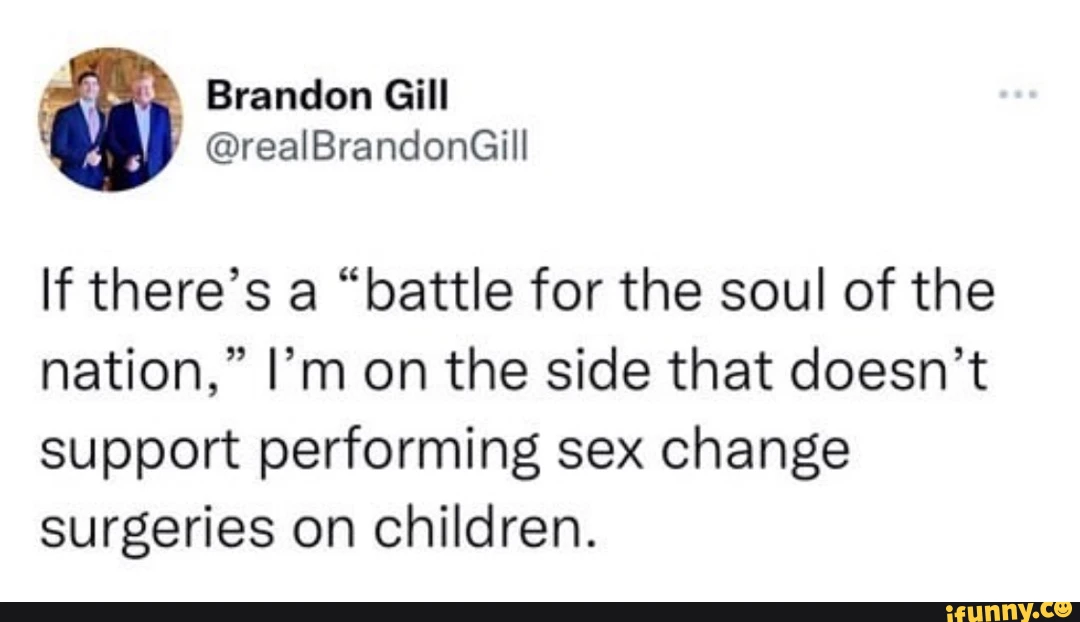Click the smiley face in ifunny logo

pos(1065,609)
